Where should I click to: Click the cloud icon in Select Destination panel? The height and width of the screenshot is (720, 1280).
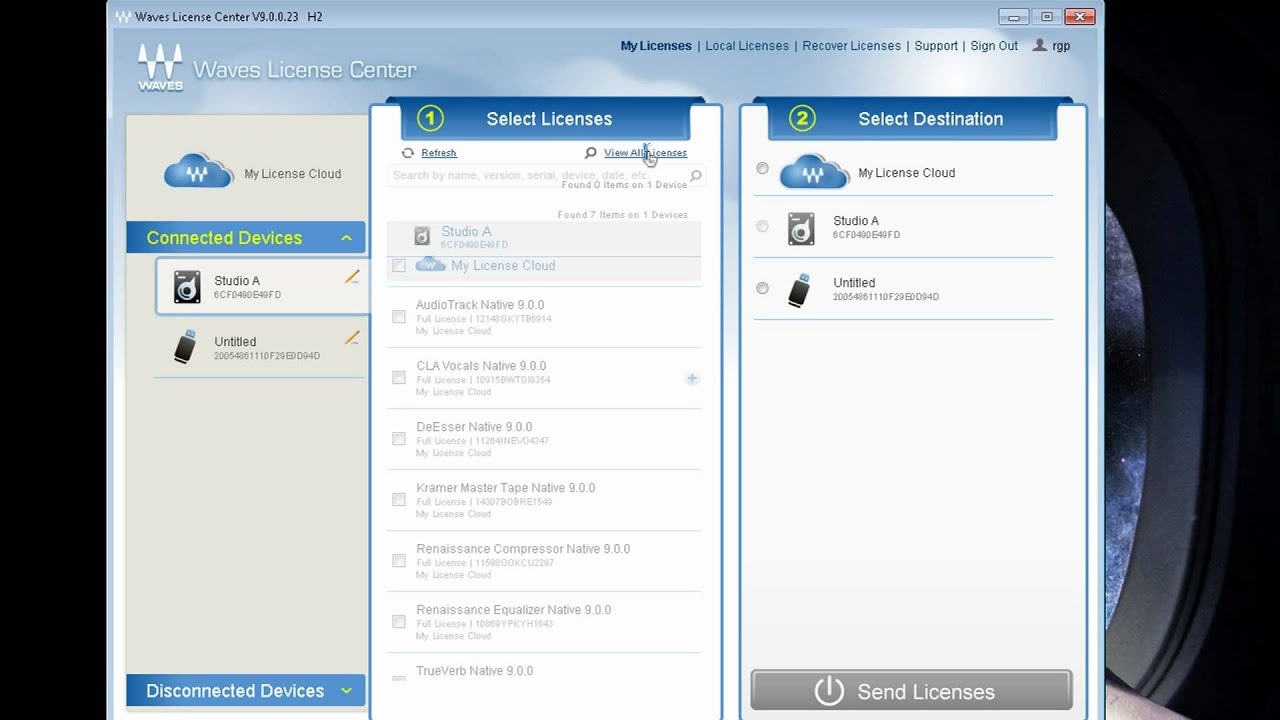pyautogui.click(x=814, y=171)
